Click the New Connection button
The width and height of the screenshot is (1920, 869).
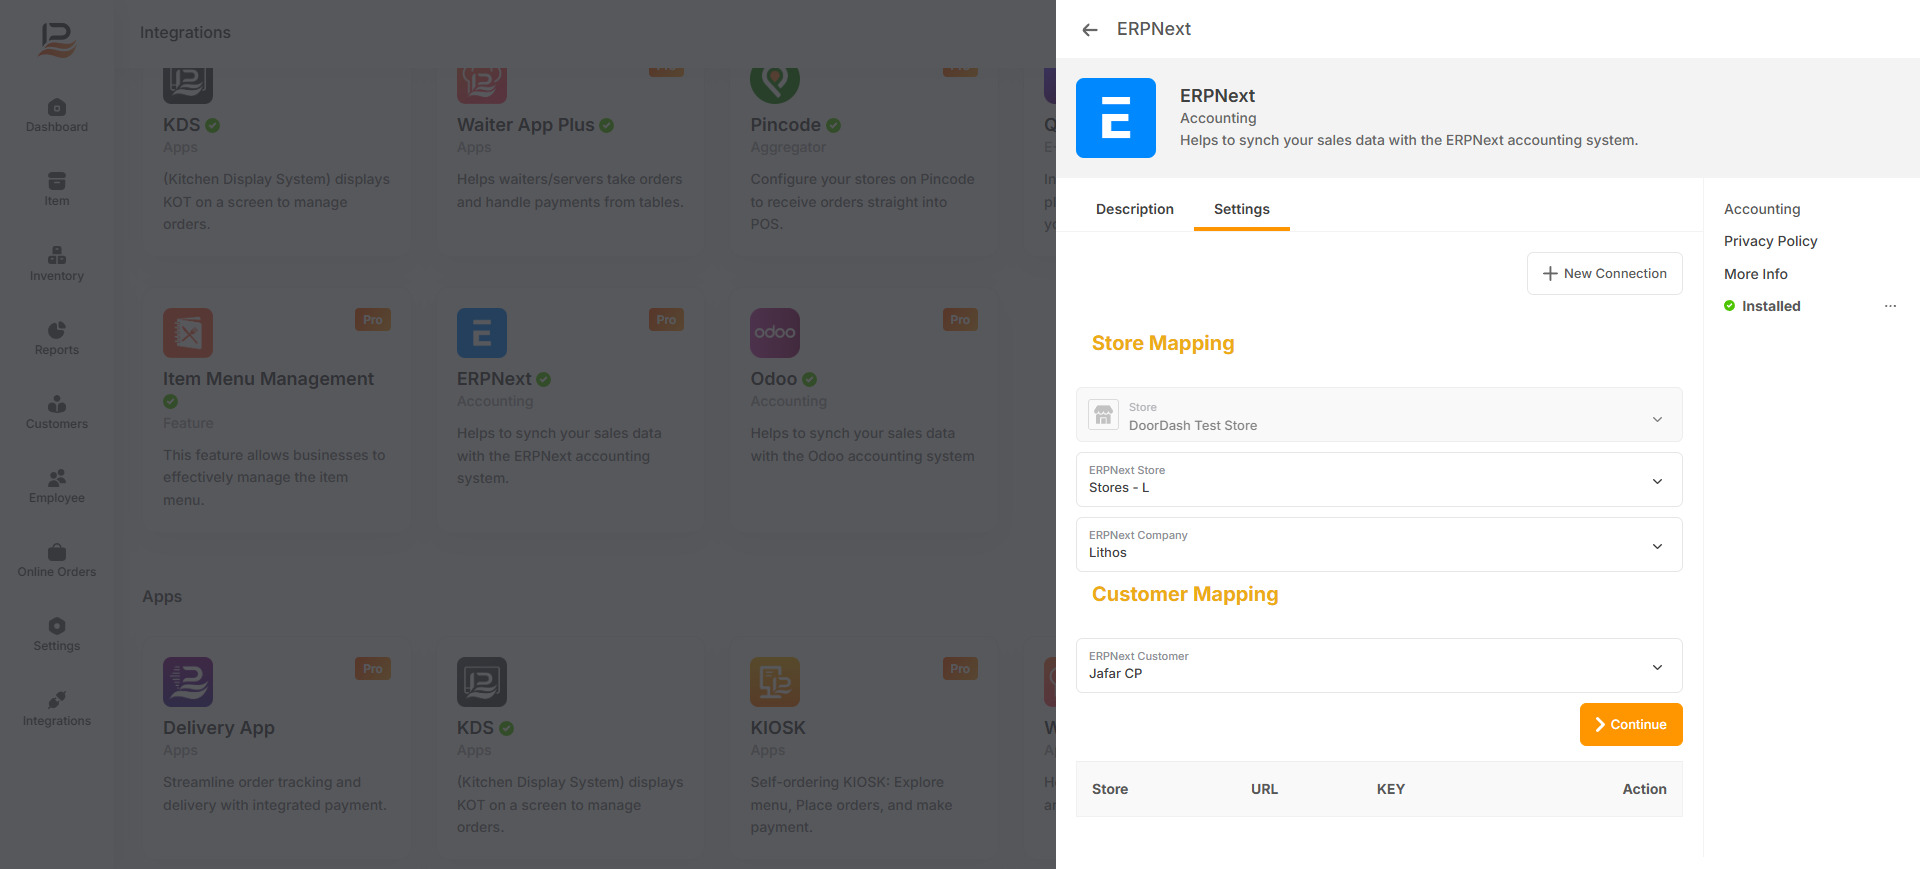(x=1604, y=274)
